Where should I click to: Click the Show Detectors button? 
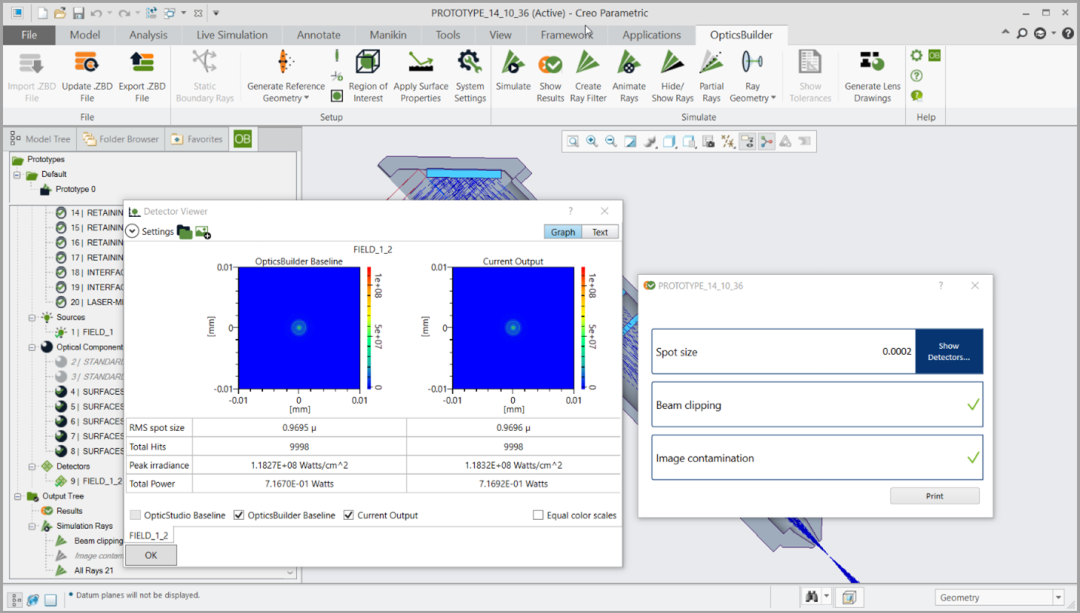(x=949, y=352)
